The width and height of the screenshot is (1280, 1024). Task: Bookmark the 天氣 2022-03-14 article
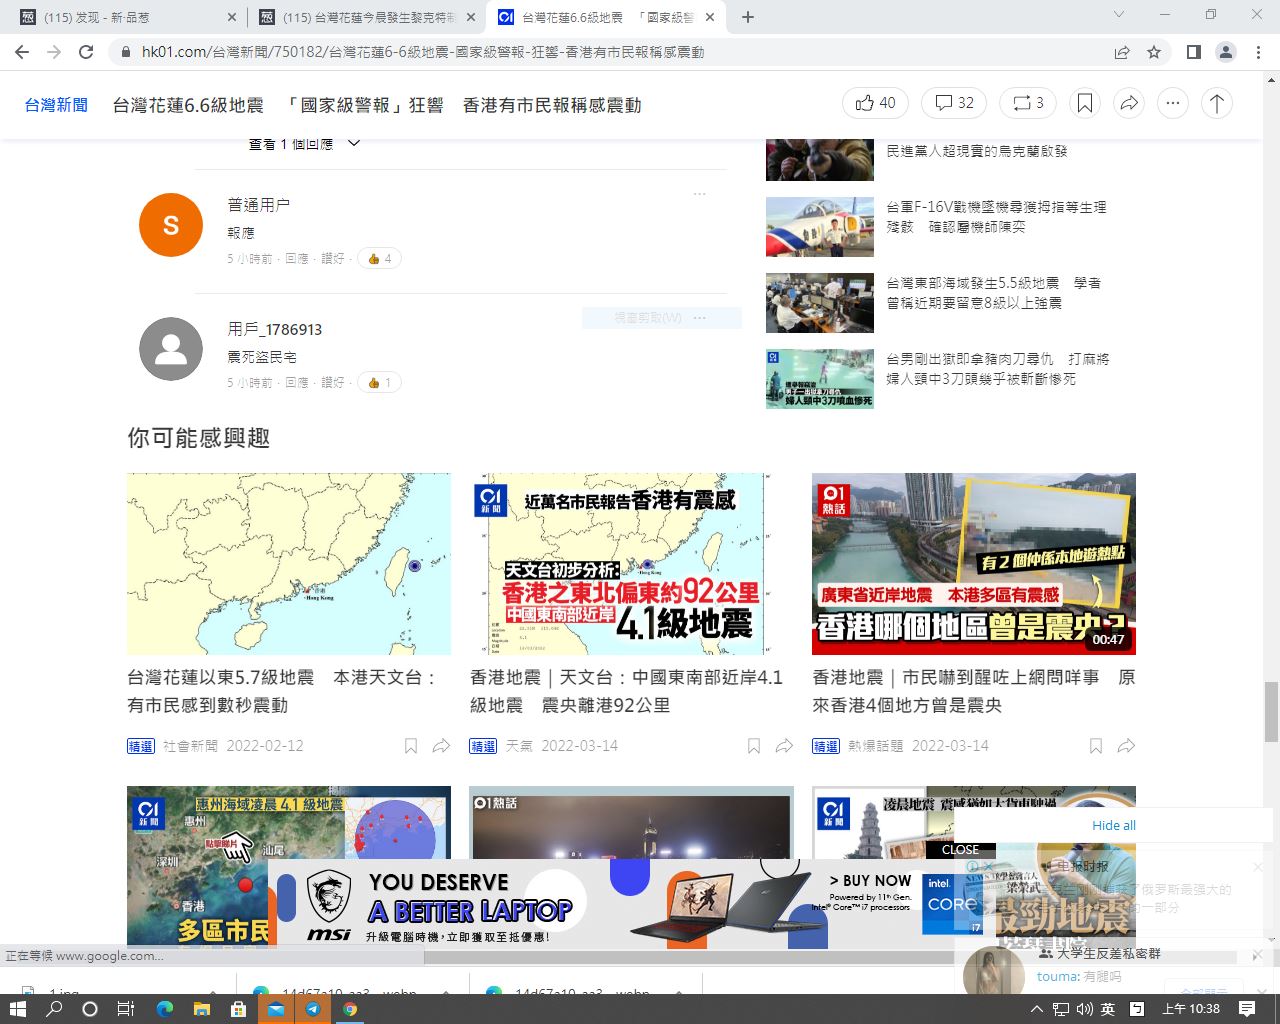tap(753, 746)
